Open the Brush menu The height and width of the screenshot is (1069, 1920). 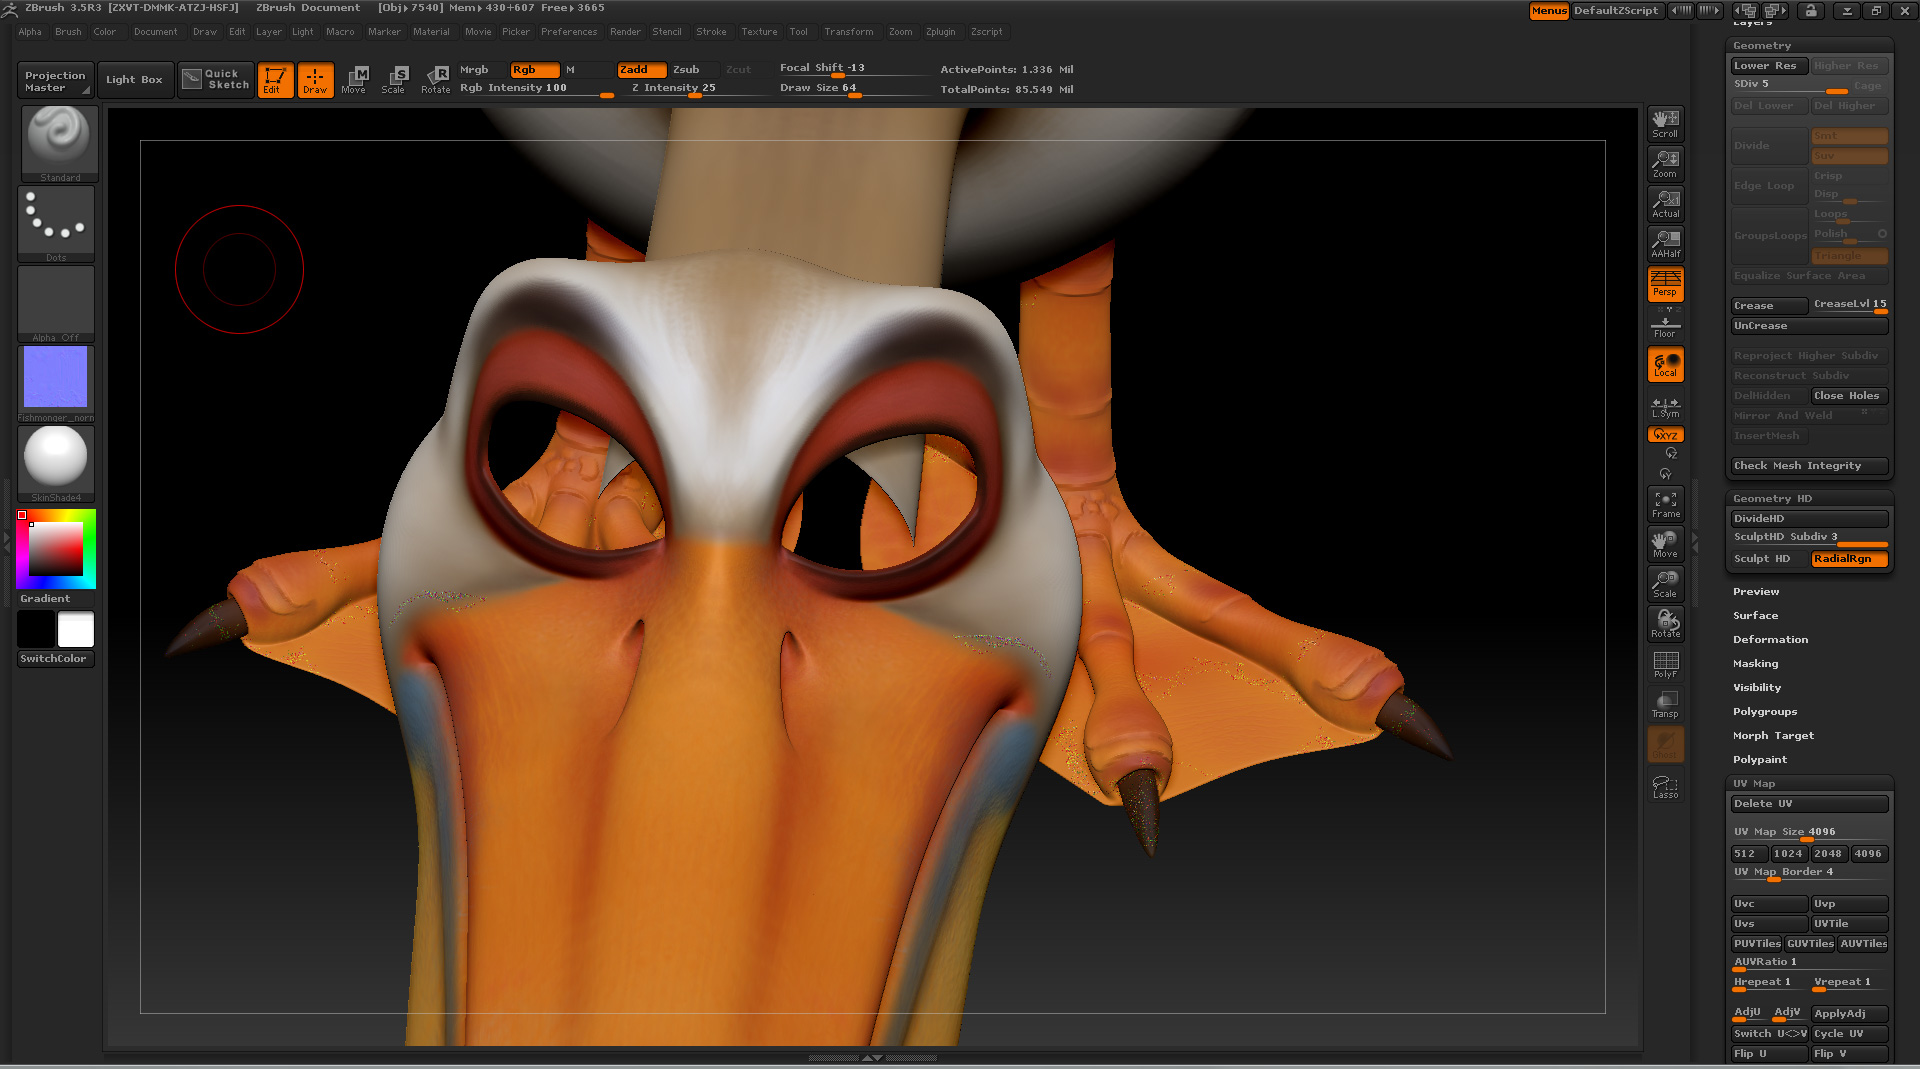click(x=68, y=32)
